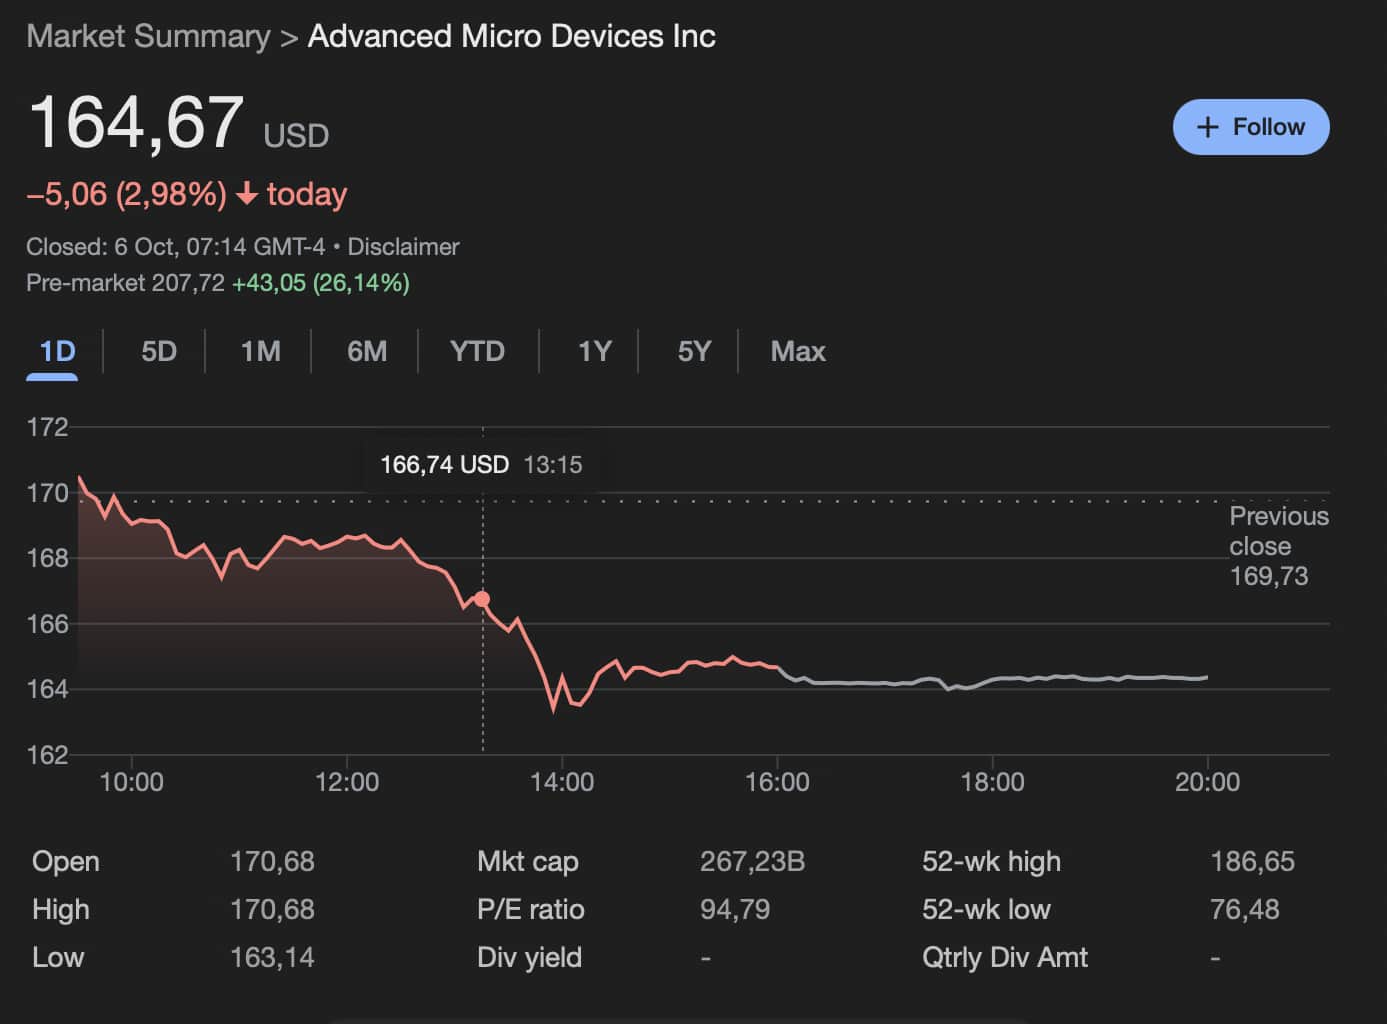Open the Disclaimer link
The image size is (1387, 1024).
(x=403, y=247)
